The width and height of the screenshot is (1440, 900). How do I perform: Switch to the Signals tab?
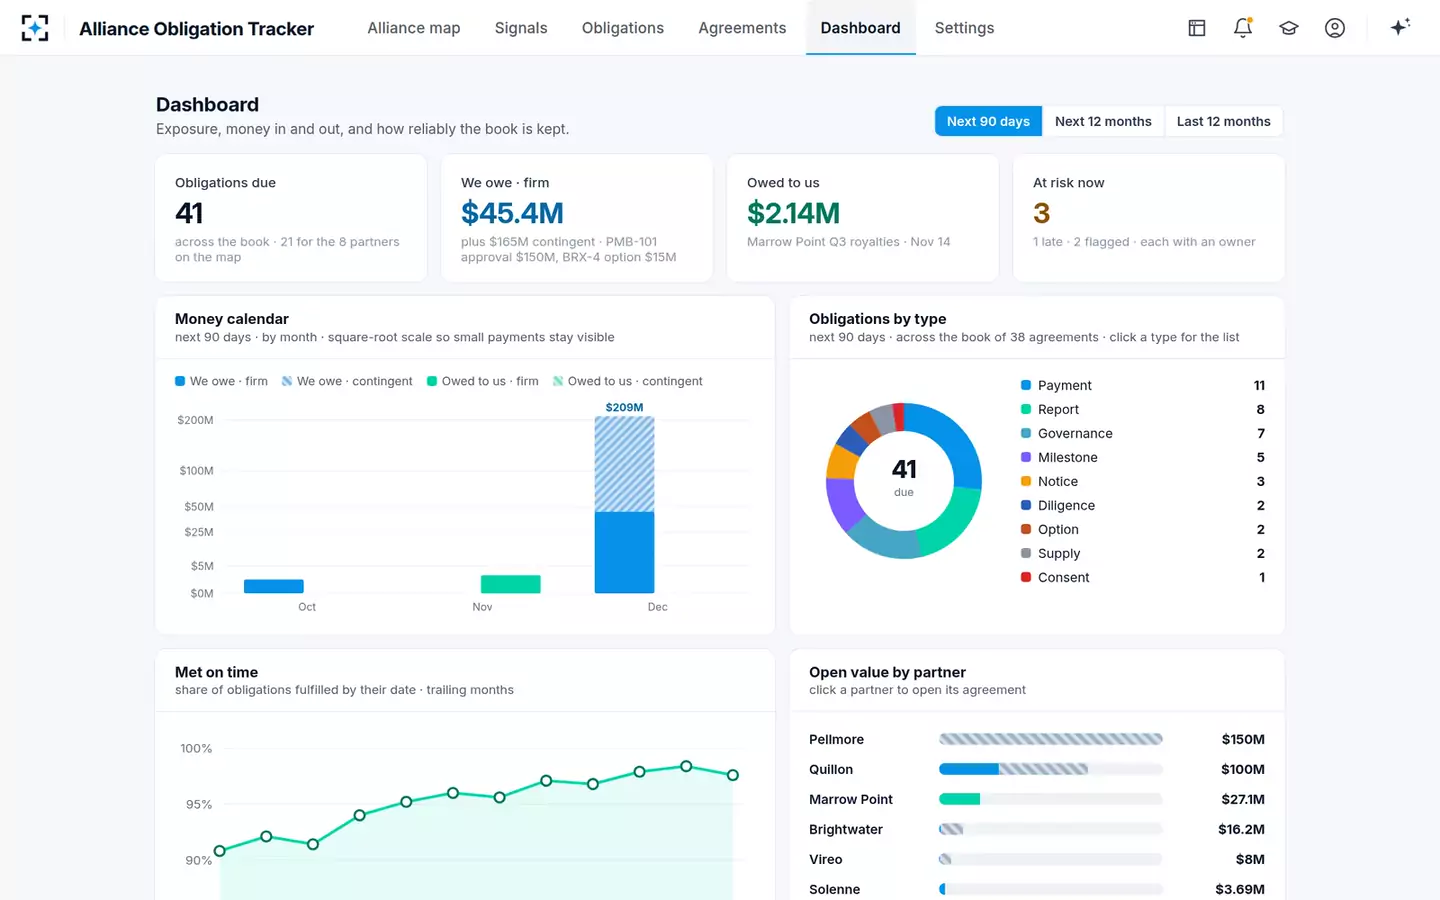(521, 28)
